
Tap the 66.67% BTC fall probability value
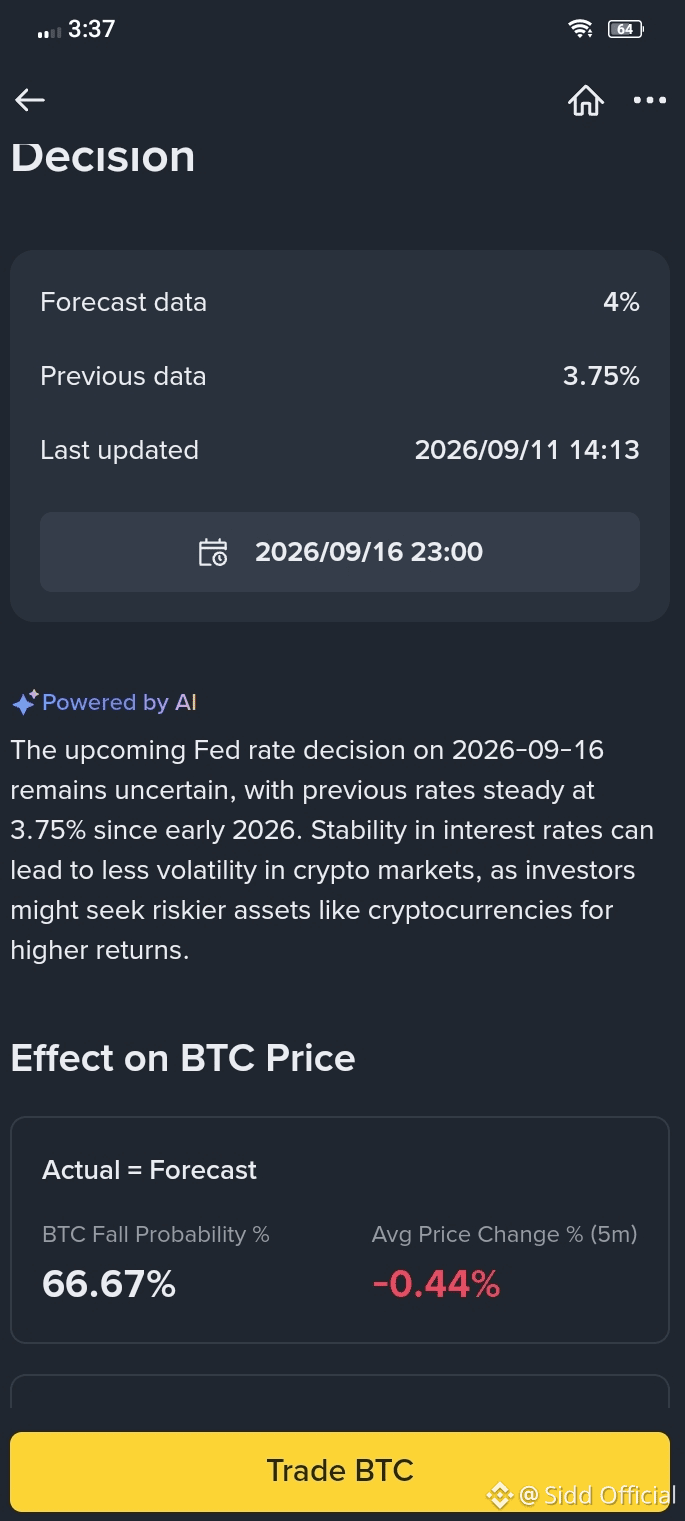pos(109,1284)
